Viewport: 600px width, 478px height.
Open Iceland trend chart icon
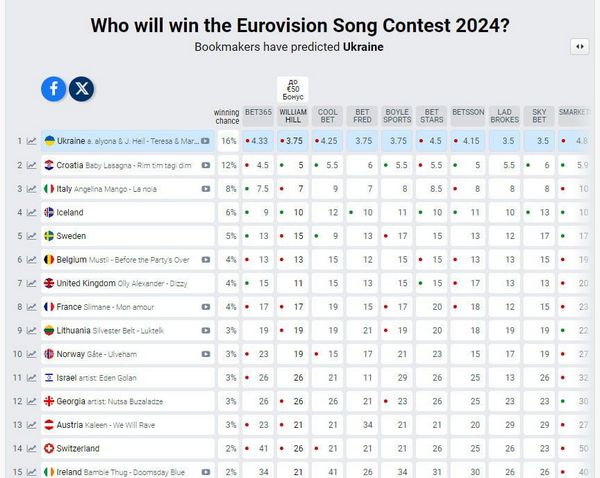click(x=31, y=212)
